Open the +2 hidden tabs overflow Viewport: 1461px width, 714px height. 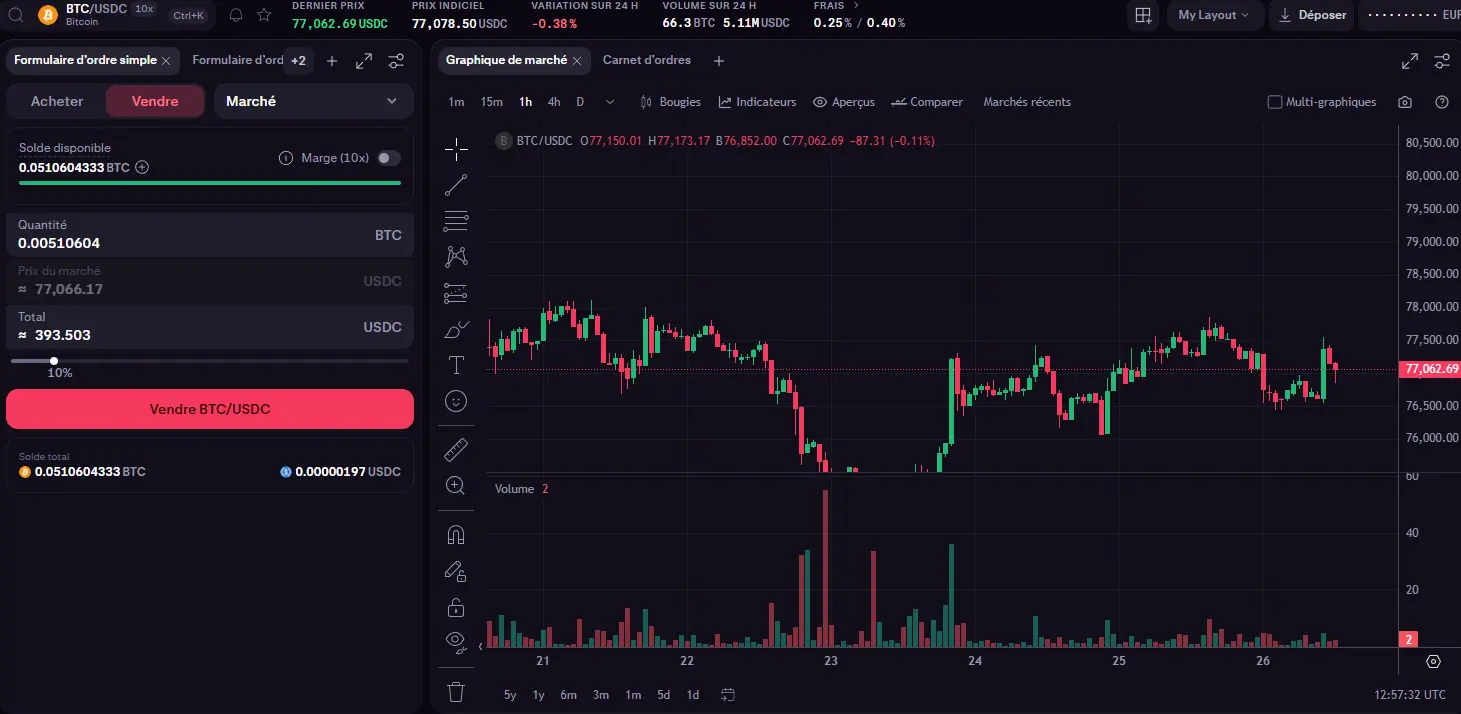coord(298,61)
